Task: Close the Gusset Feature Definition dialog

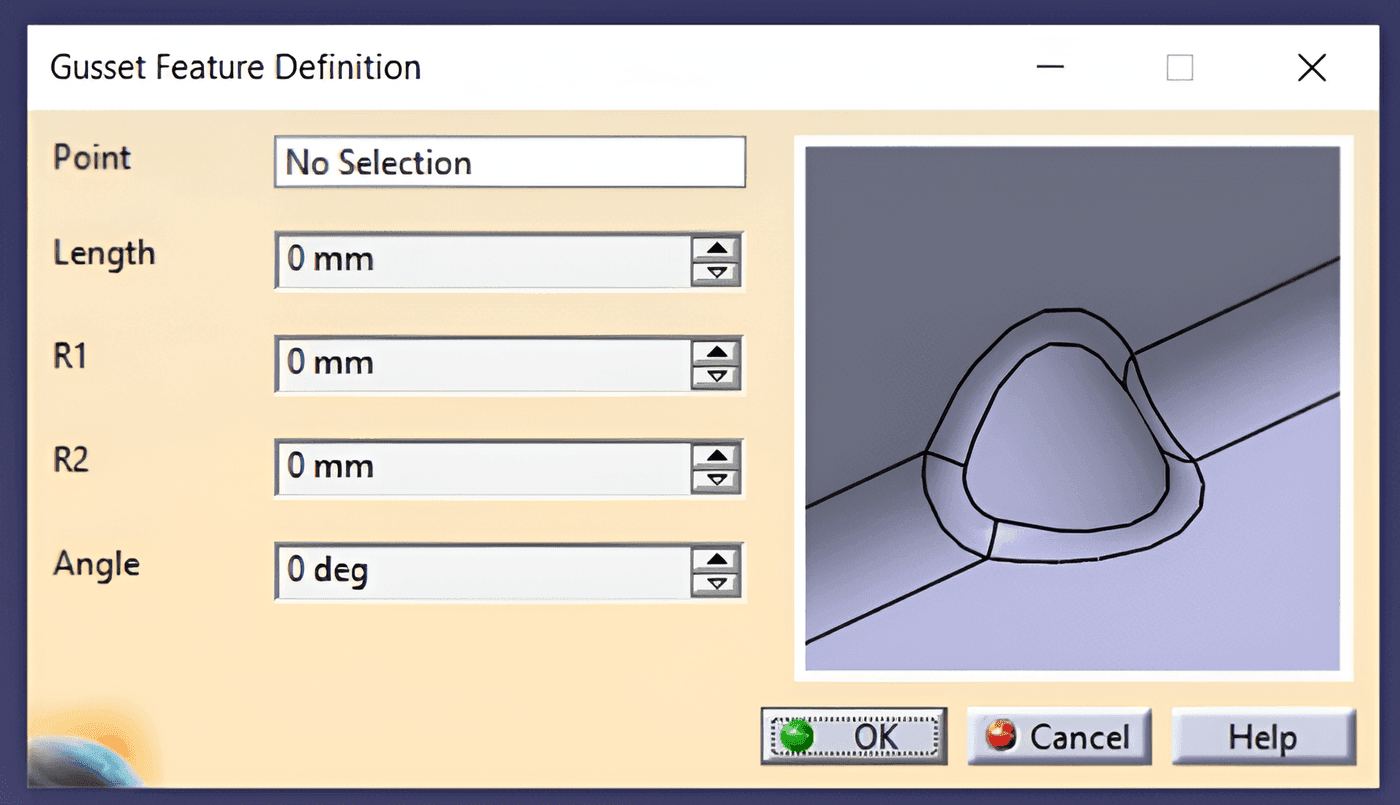Action: click(x=1311, y=68)
